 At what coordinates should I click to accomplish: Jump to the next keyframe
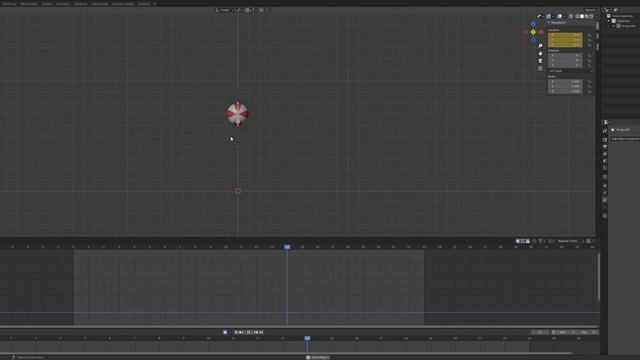(256, 332)
